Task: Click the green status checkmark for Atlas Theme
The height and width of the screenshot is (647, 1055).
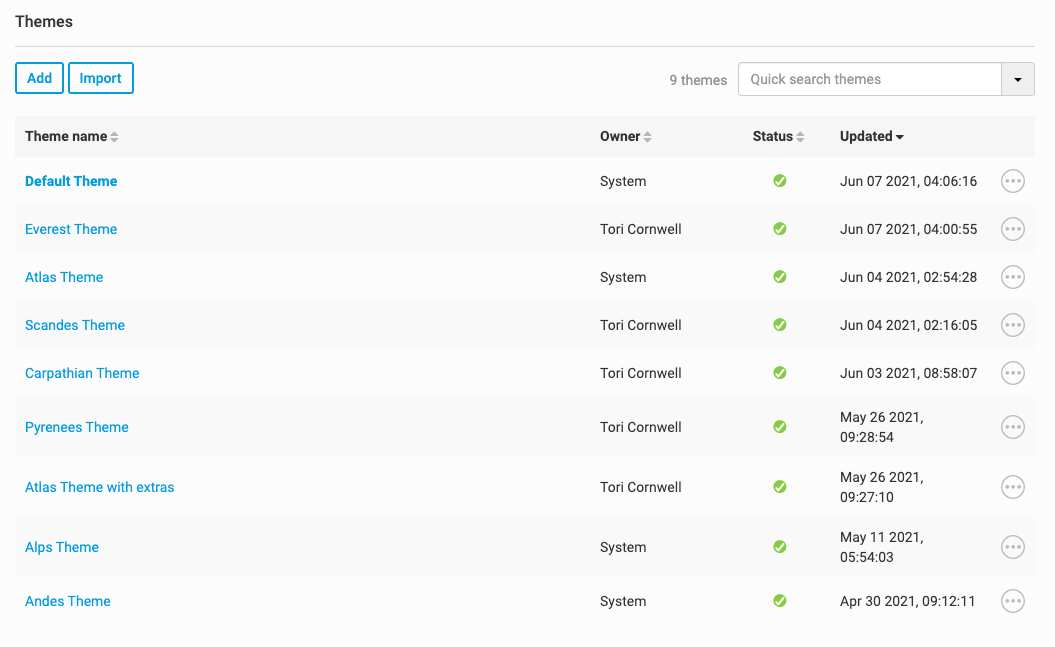Action: tap(780, 277)
